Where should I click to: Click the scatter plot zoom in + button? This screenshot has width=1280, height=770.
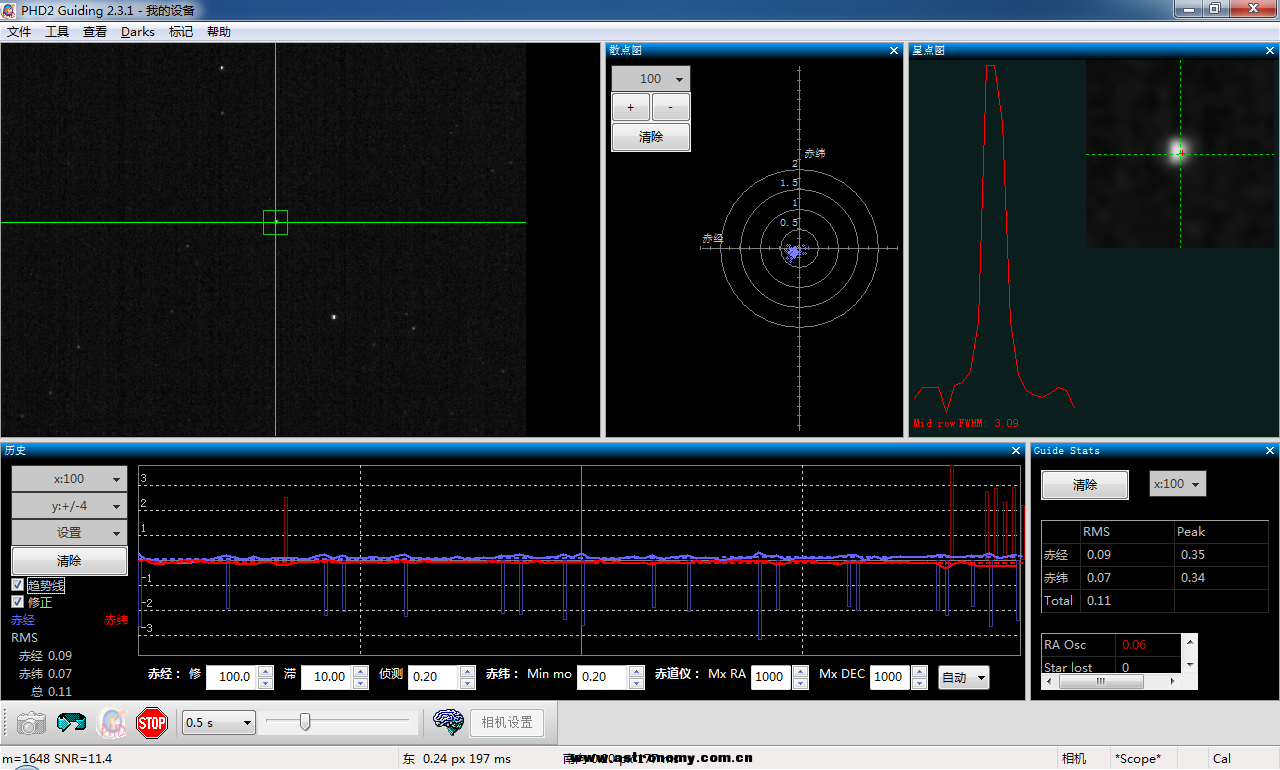point(630,108)
